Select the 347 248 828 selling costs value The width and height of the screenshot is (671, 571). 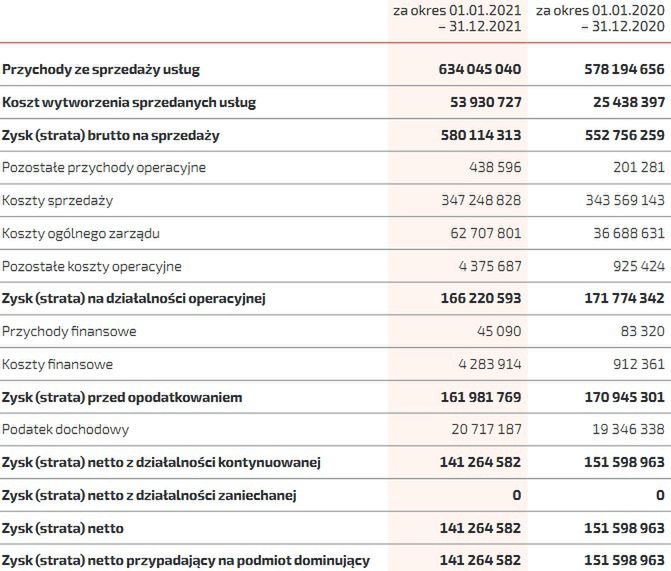480,201
